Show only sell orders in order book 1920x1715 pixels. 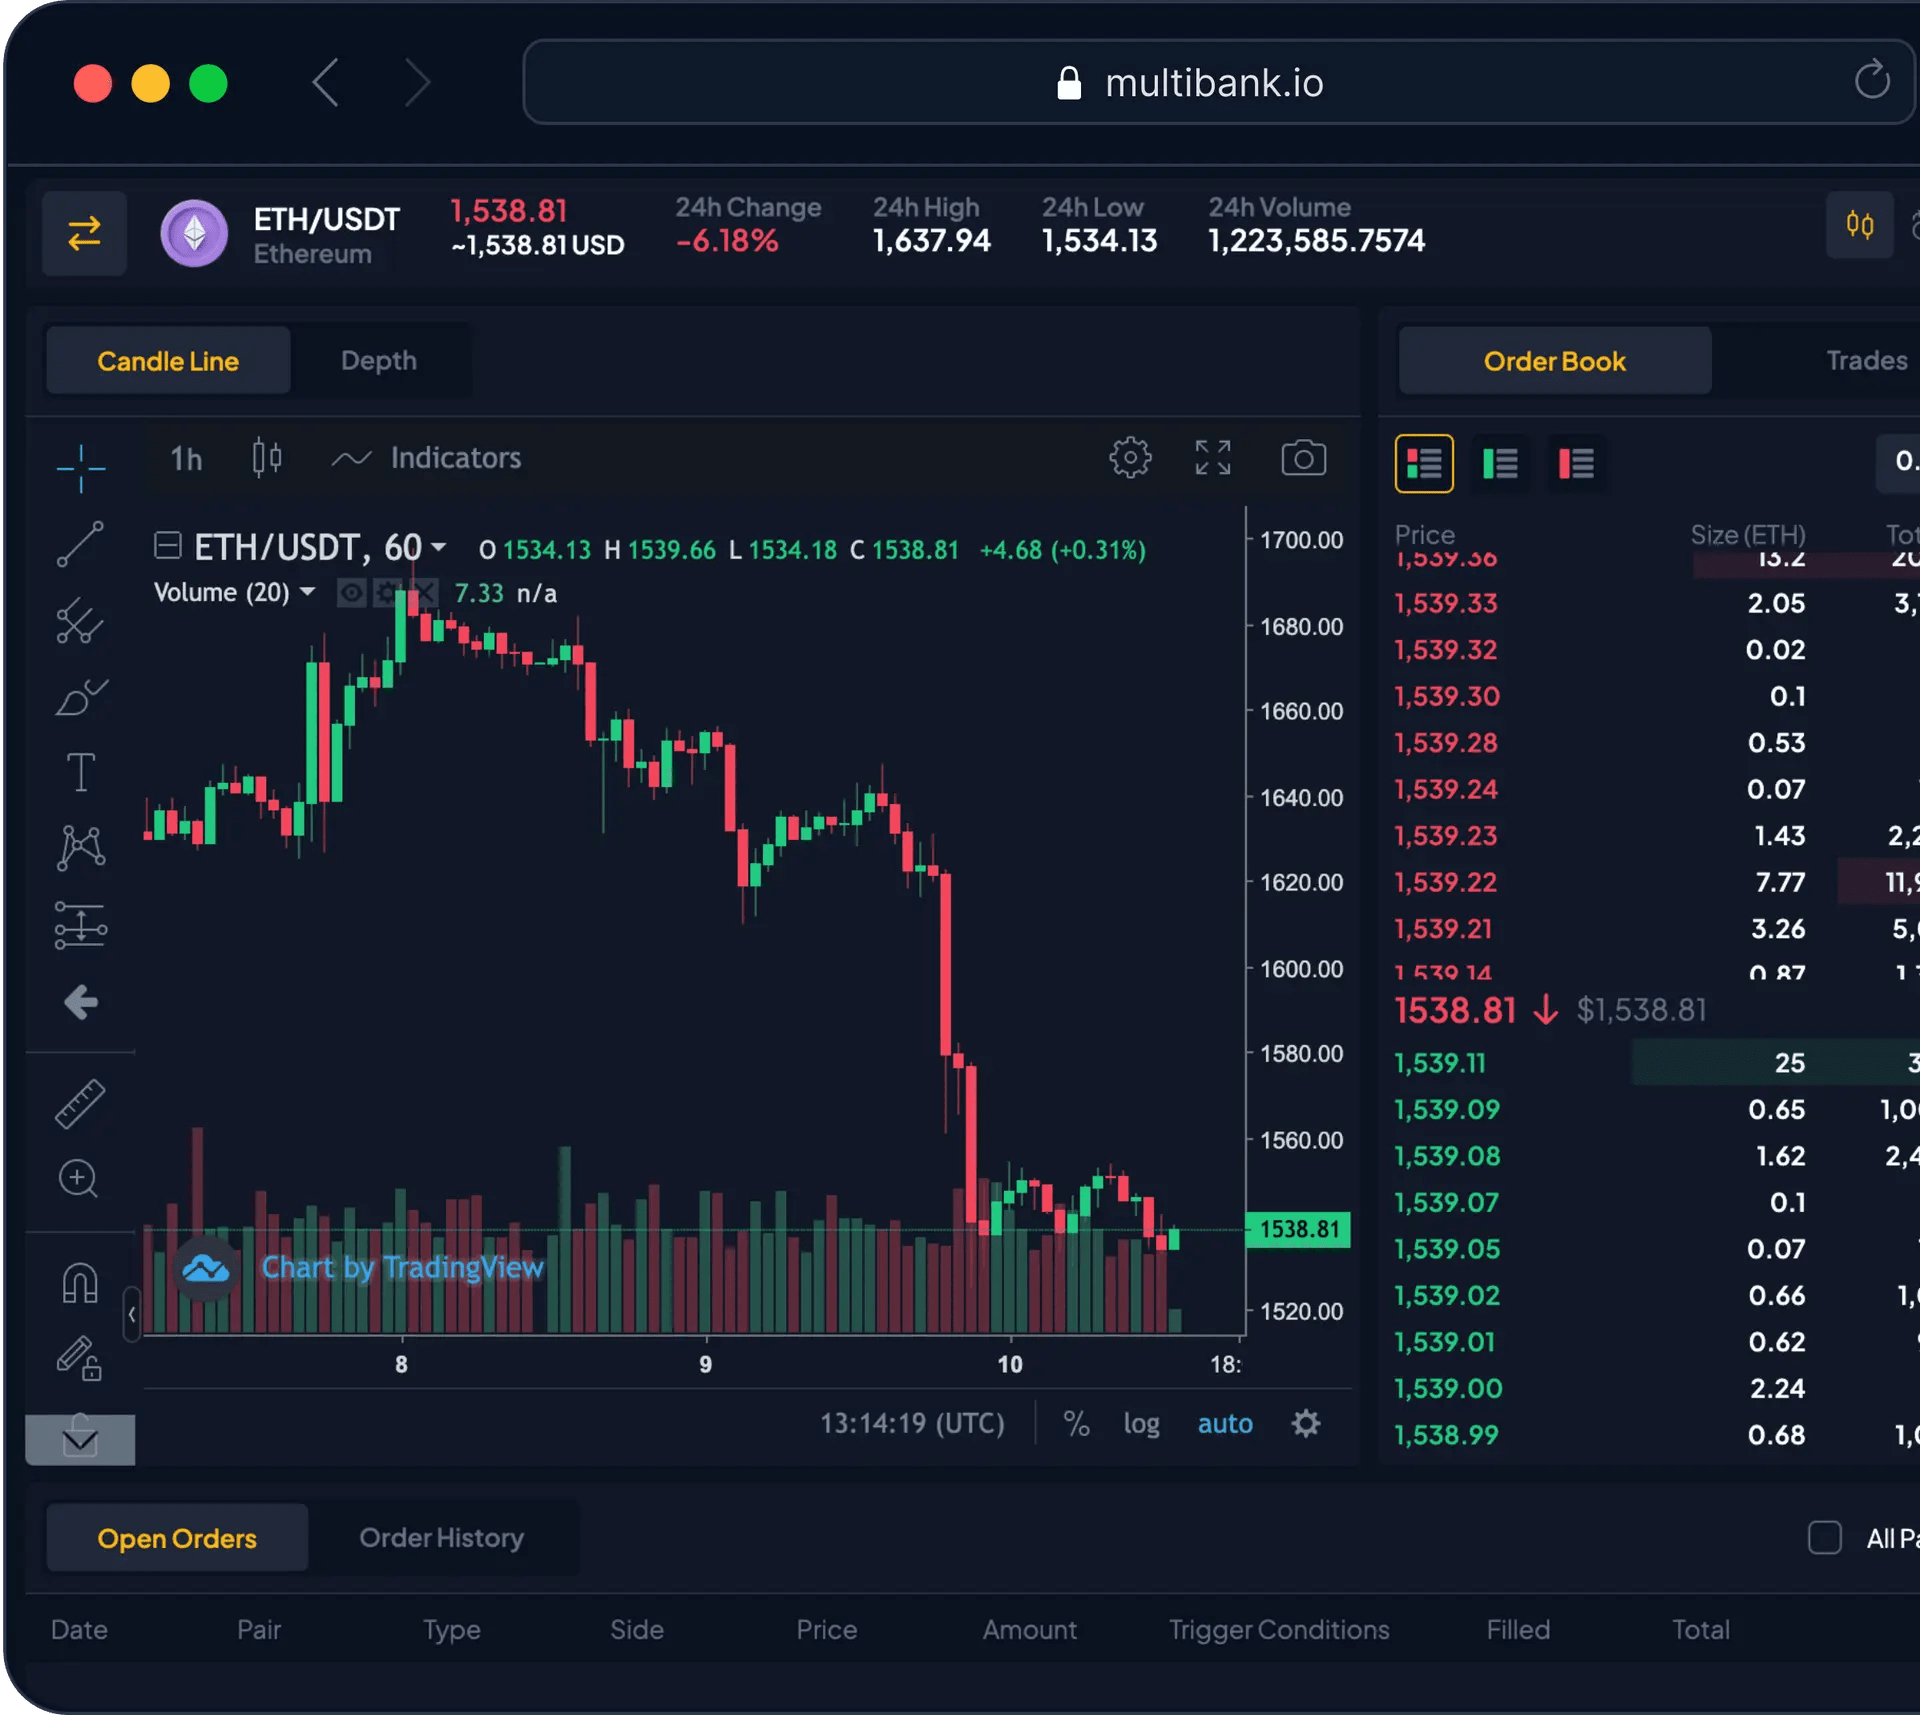pyautogui.click(x=1576, y=463)
